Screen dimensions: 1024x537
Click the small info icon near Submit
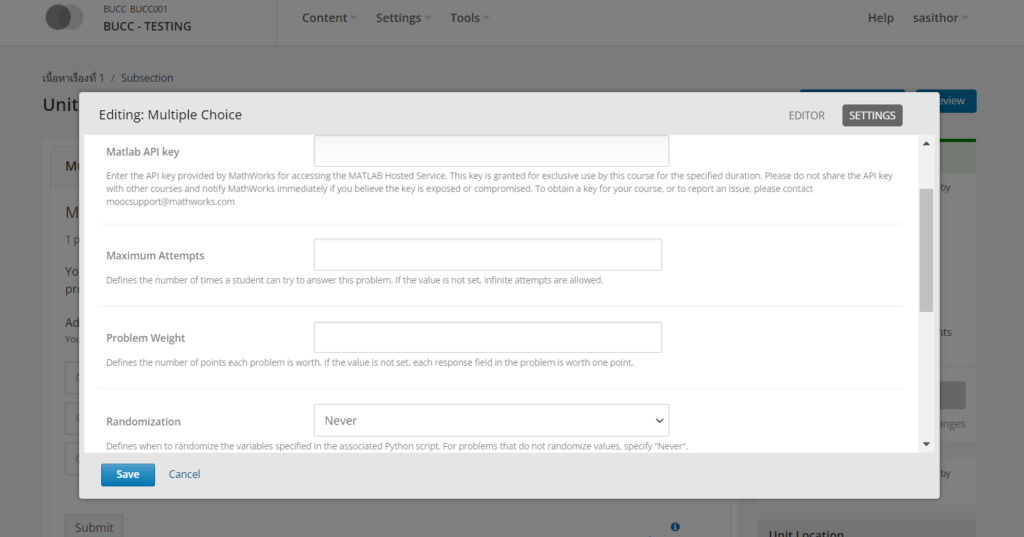pyautogui.click(x=675, y=526)
